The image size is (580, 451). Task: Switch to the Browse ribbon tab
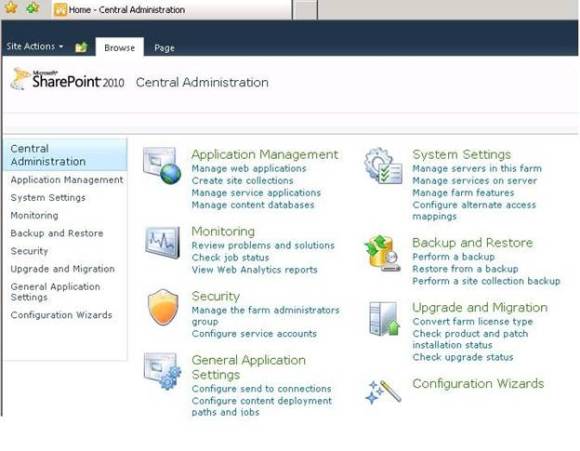point(119,47)
